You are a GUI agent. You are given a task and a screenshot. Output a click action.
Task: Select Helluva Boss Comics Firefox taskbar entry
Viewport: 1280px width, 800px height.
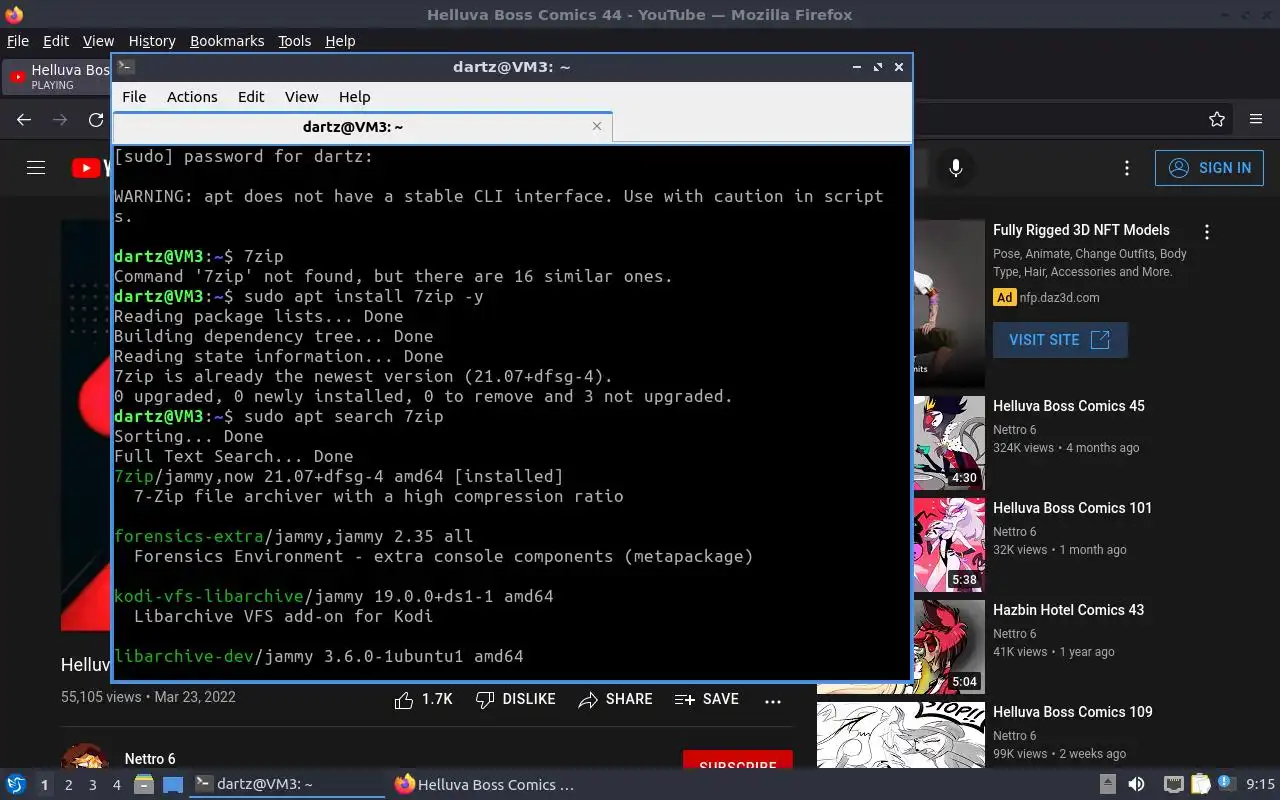pos(485,785)
